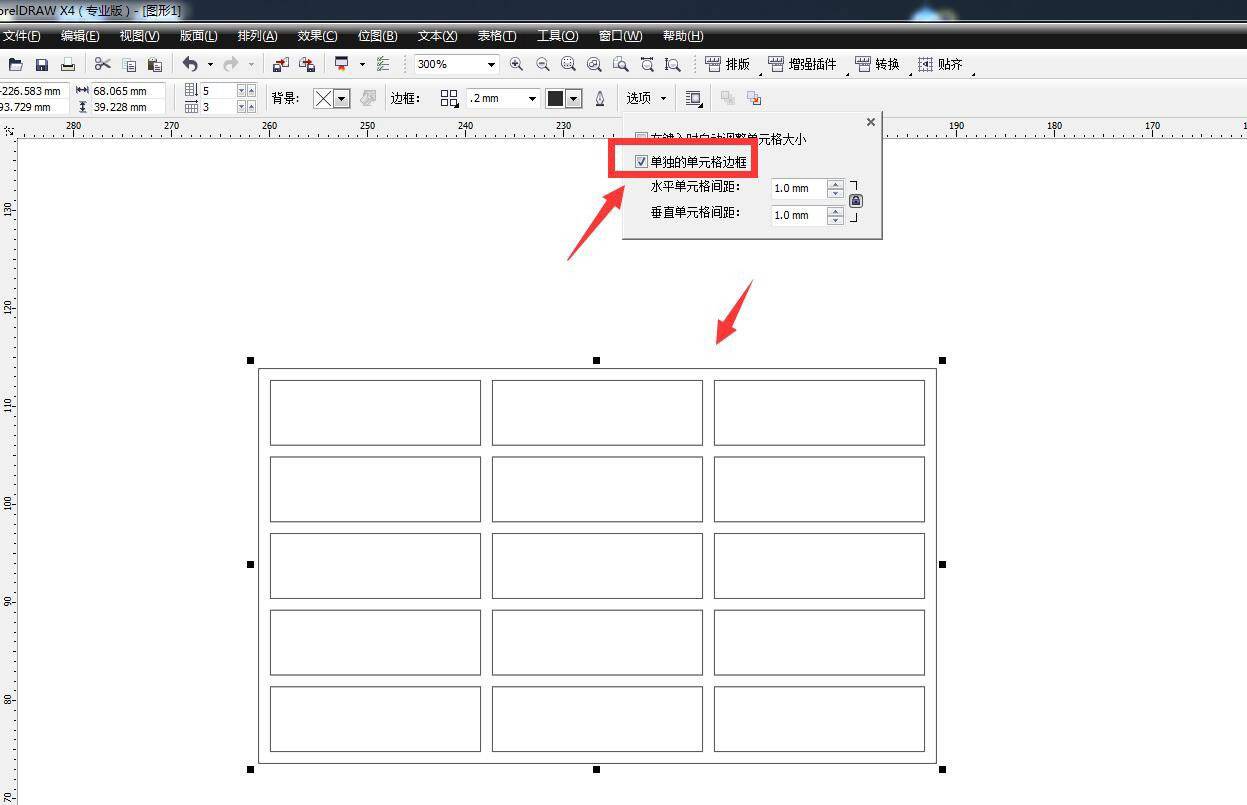Click the Undo arrow icon
The image size is (1247, 805).
coord(190,64)
